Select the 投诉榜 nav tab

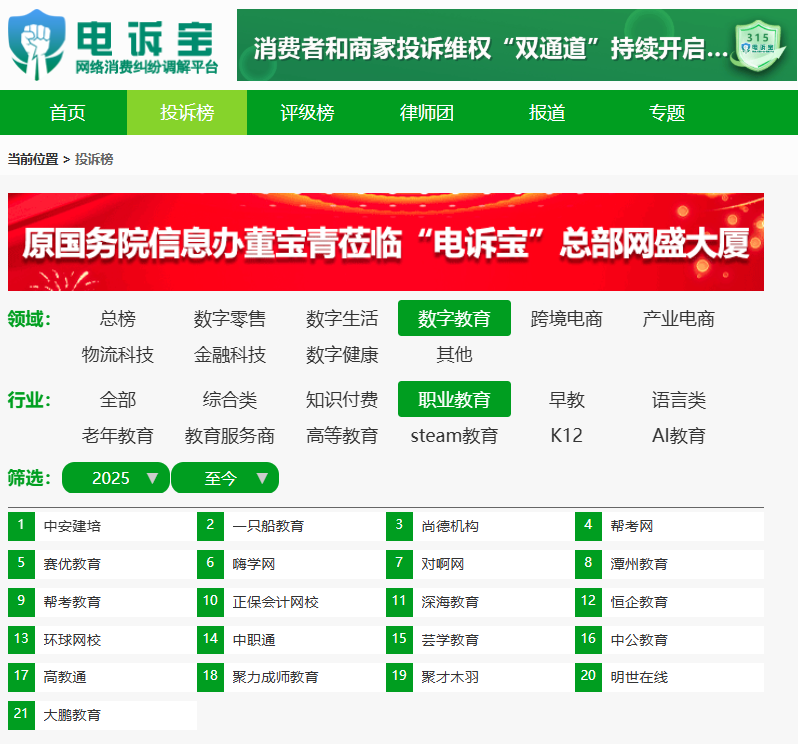[x=187, y=112]
